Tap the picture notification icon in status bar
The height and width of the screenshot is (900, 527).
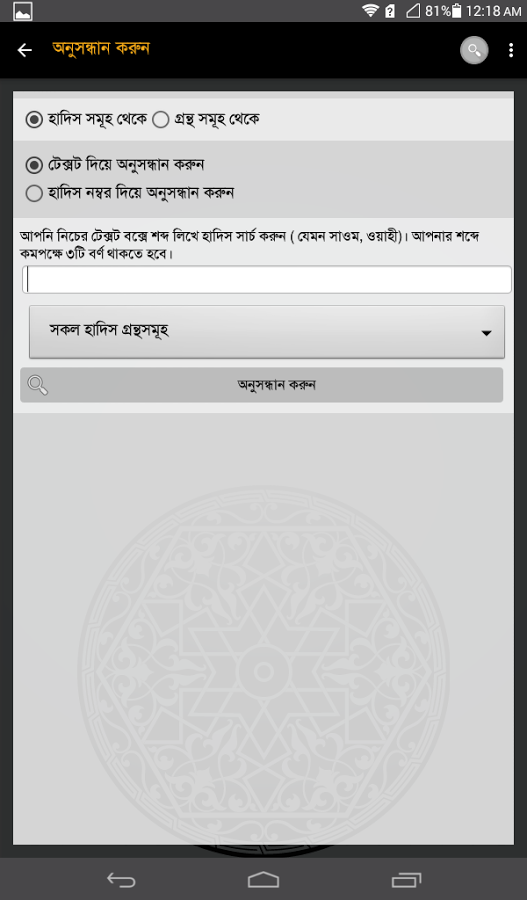[x=23, y=11]
